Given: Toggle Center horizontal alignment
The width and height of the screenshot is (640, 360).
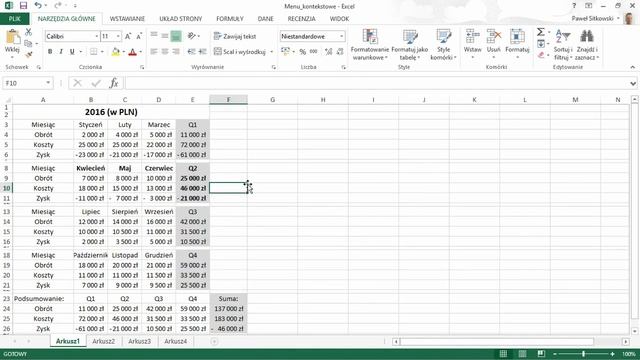Looking at the screenshot, I should tap(165, 52).
